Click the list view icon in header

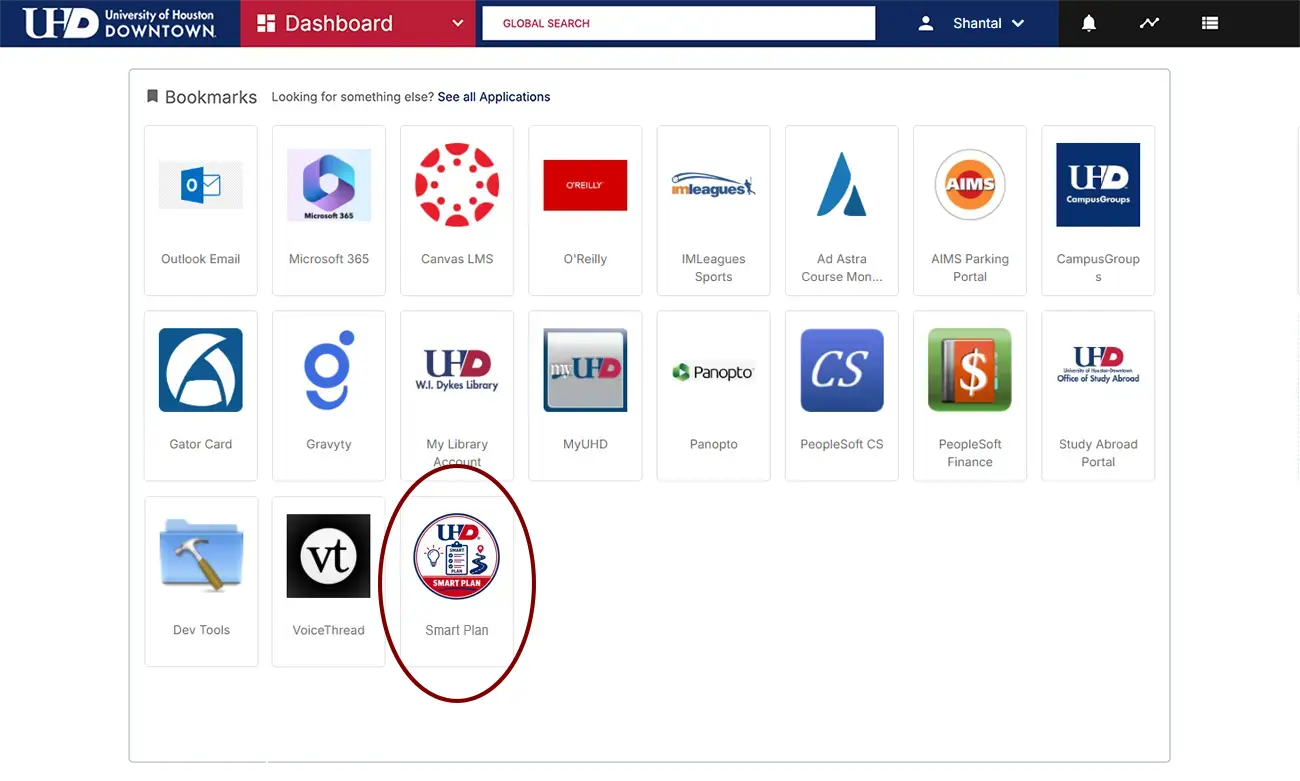[1210, 23]
